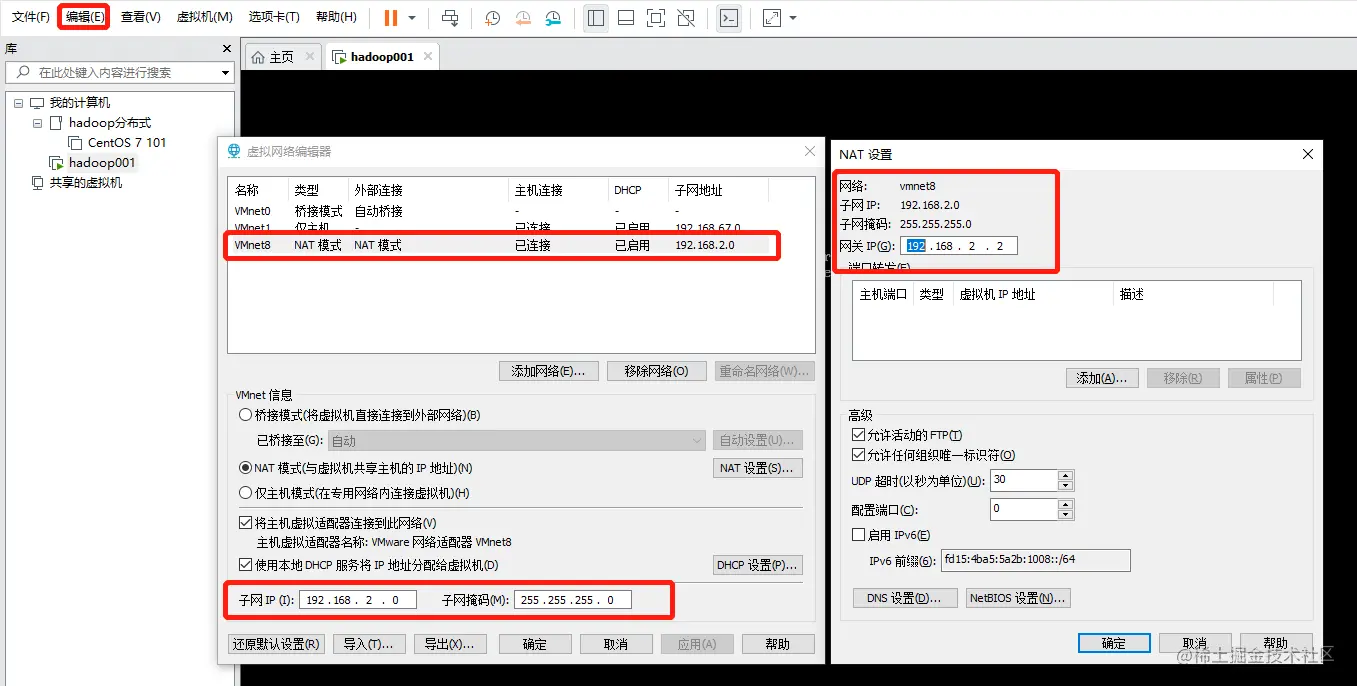1357x686 pixels.
Task: Open the 查看(V) menu
Action: click(141, 17)
